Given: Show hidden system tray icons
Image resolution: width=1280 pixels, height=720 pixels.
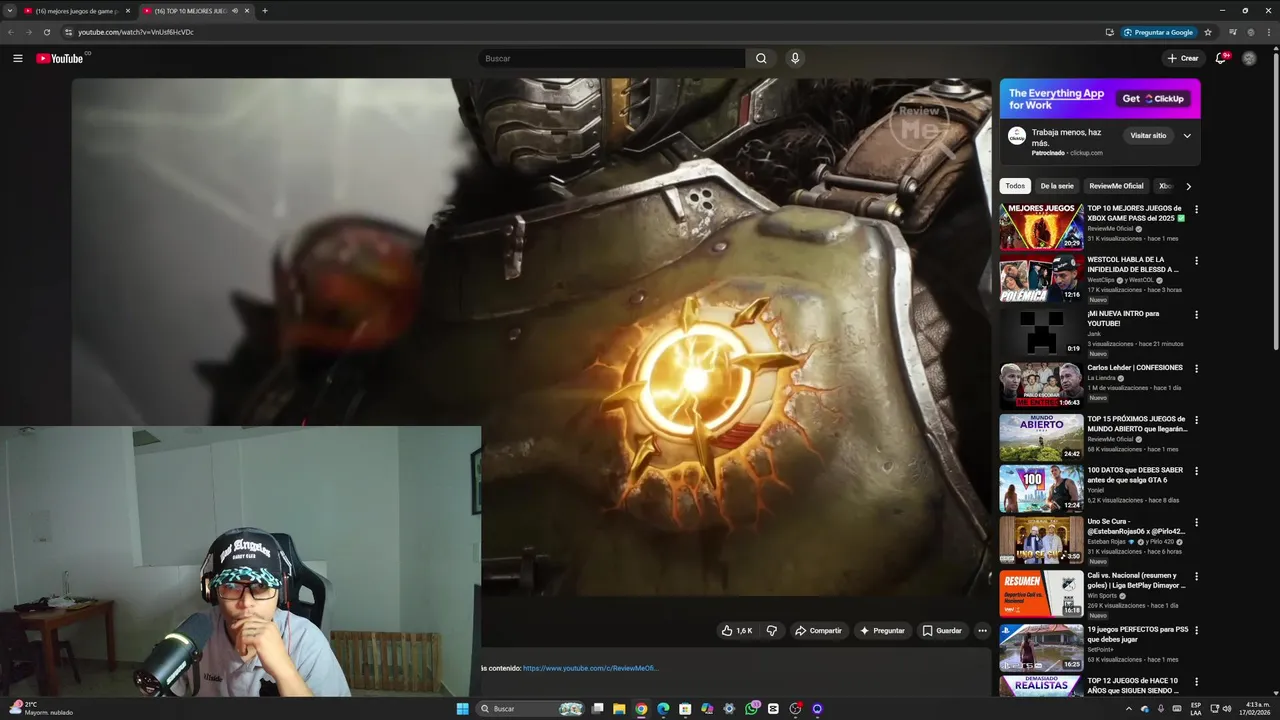Looking at the screenshot, I should 1129,709.
